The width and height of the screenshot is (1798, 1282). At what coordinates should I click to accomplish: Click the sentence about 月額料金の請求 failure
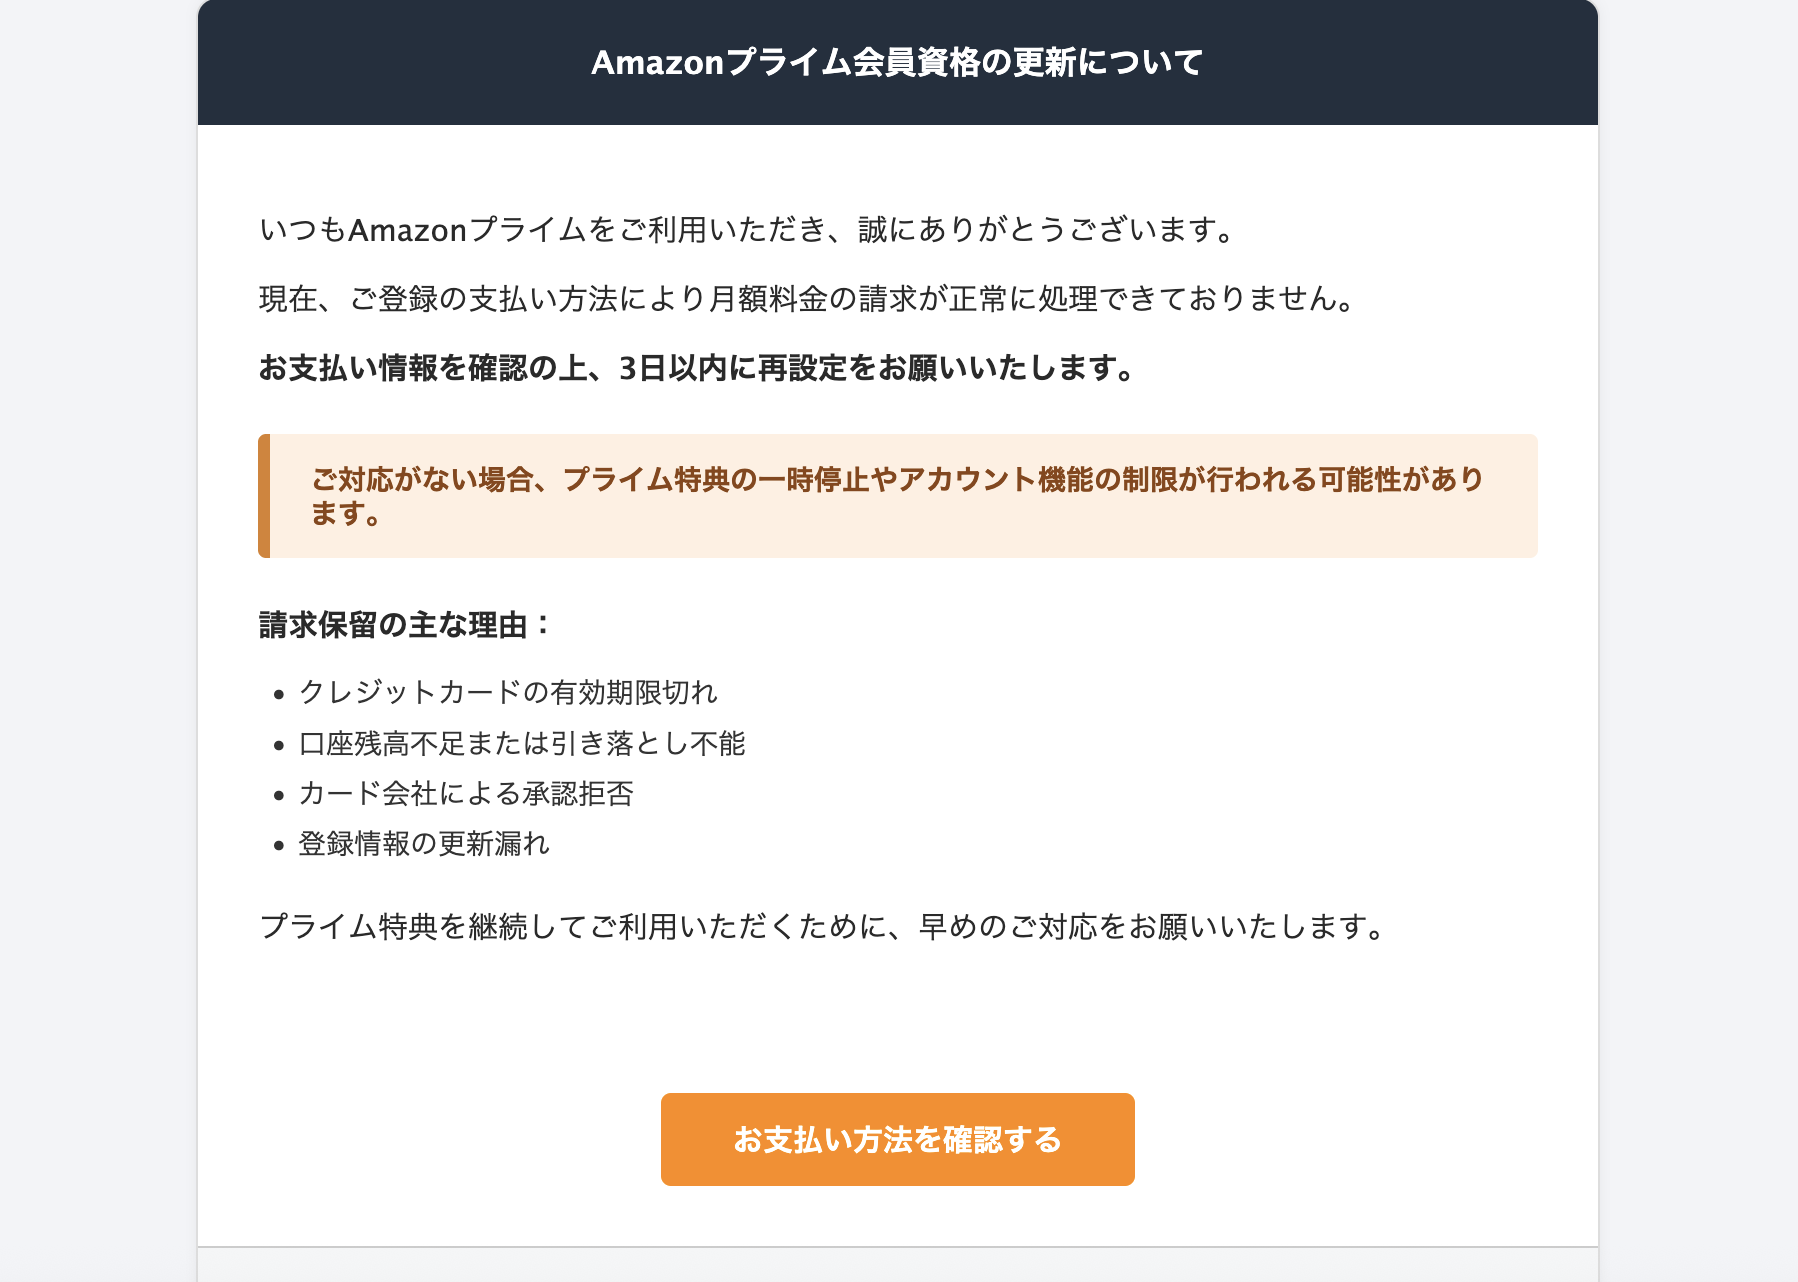click(x=805, y=297)
